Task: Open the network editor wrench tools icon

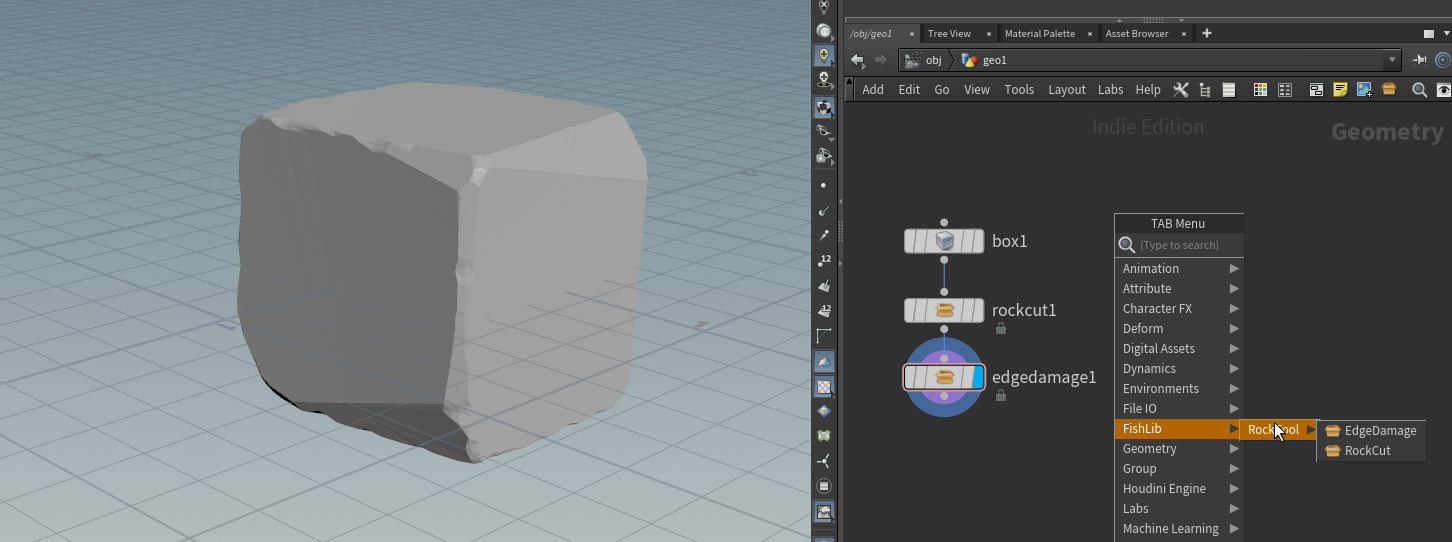Action: 1181,90
